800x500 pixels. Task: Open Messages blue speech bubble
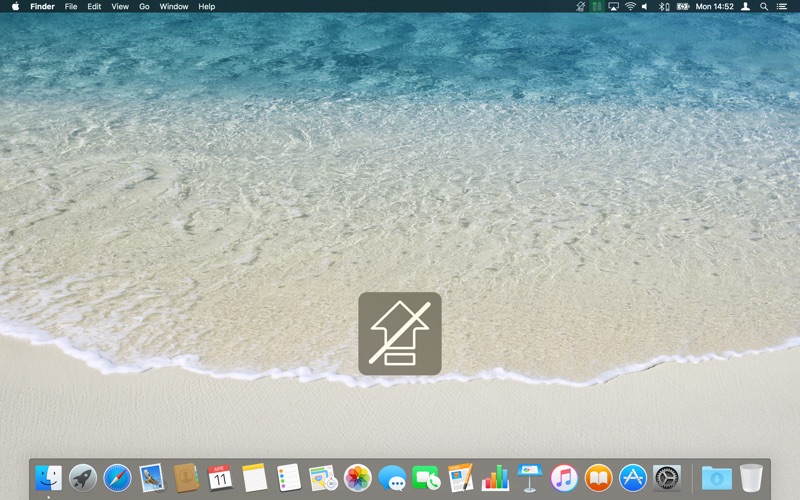(392, 478)
